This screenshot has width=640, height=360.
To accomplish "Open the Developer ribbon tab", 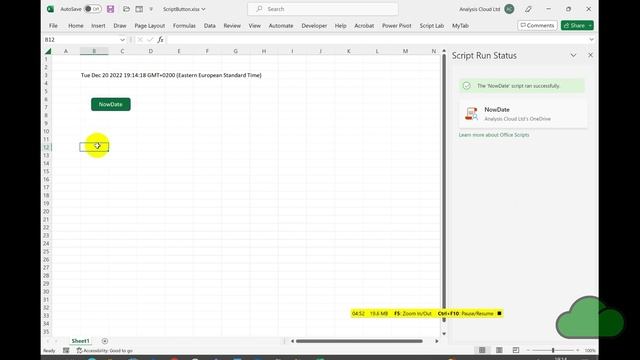I will [314, 26].
